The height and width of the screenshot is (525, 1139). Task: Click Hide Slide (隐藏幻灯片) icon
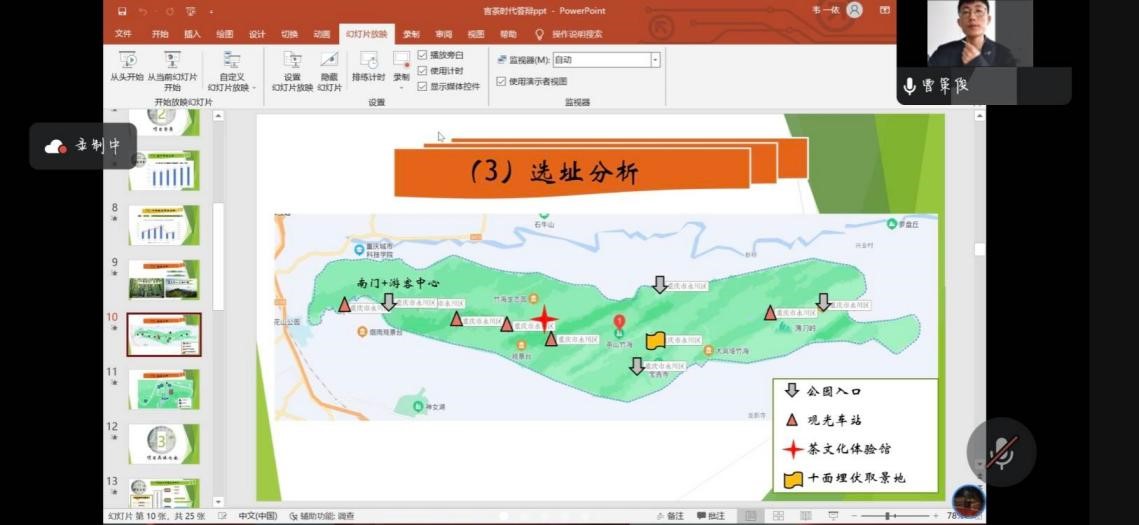click(x=329, y=68)
